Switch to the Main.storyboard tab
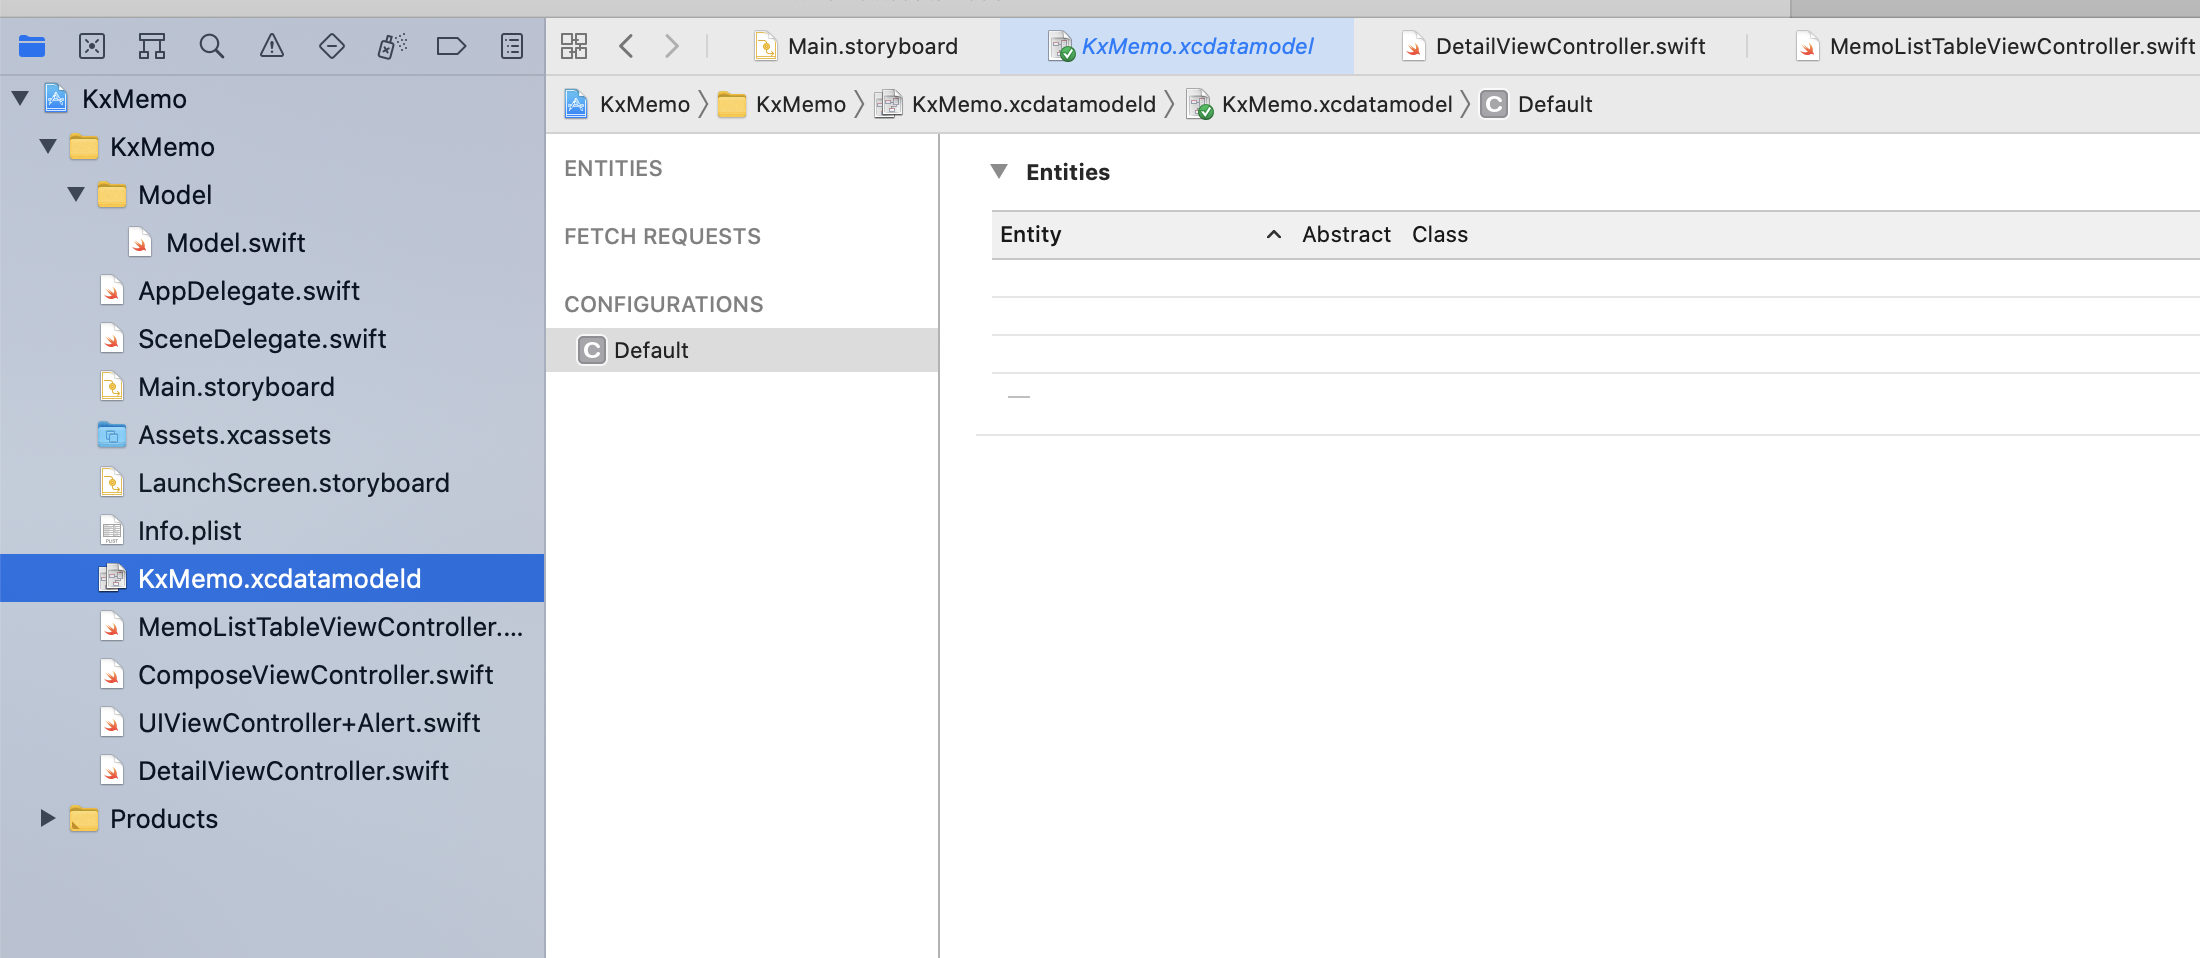Screen dimensions: 2200x958 [856, 46]
